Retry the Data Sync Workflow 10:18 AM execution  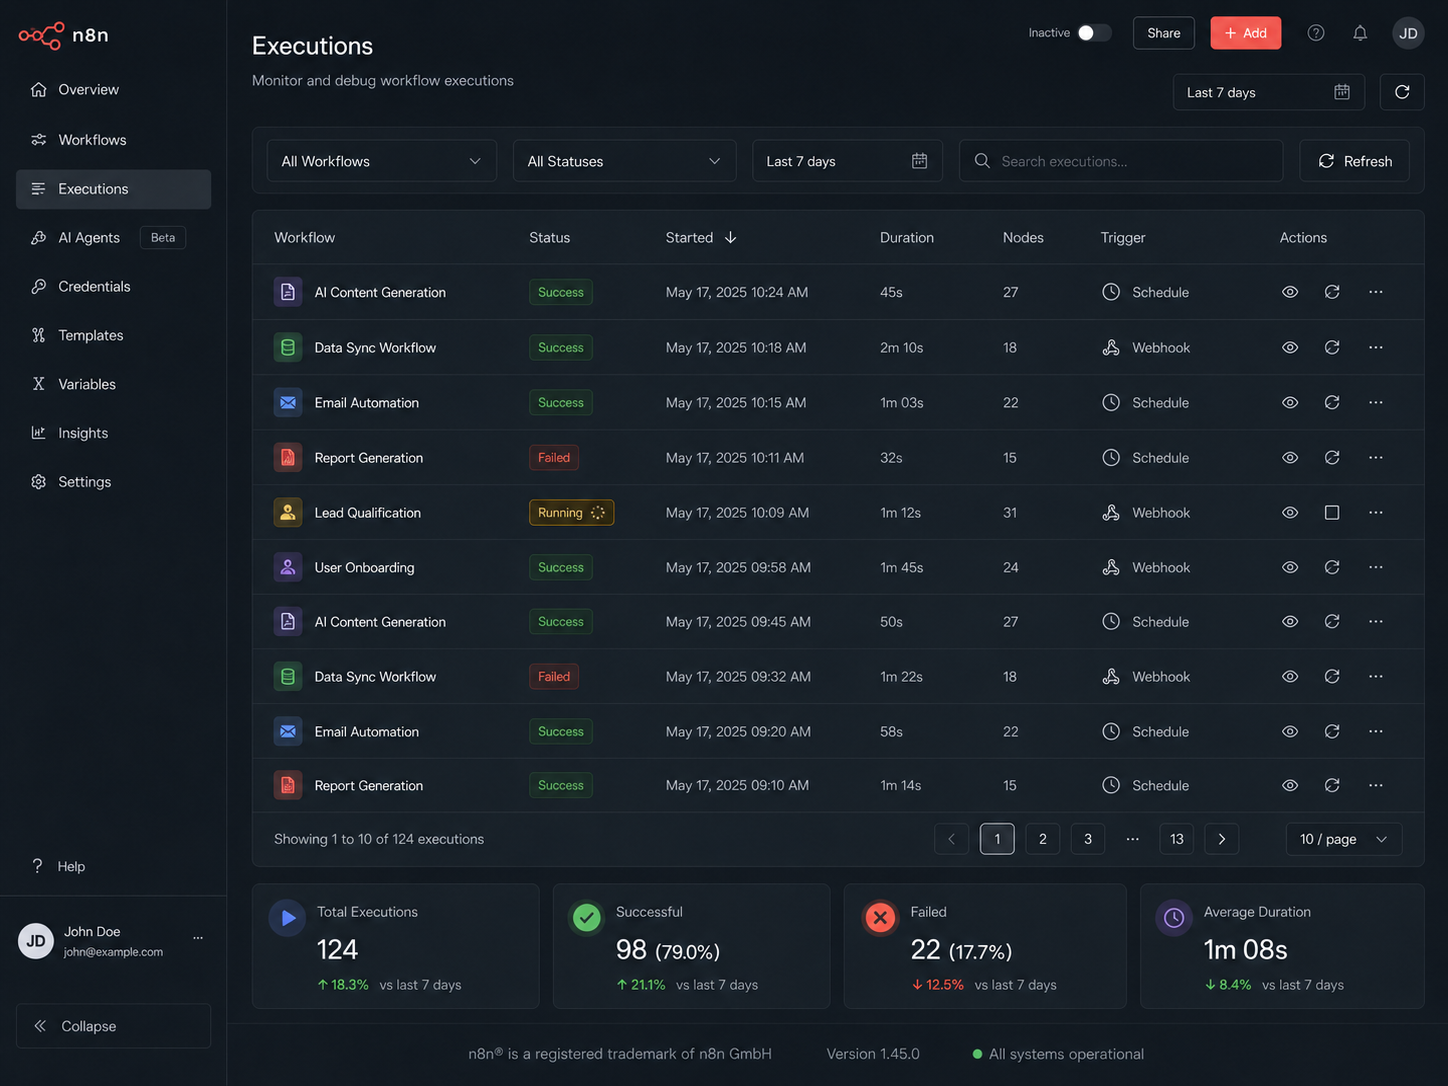click(1332, 347)
